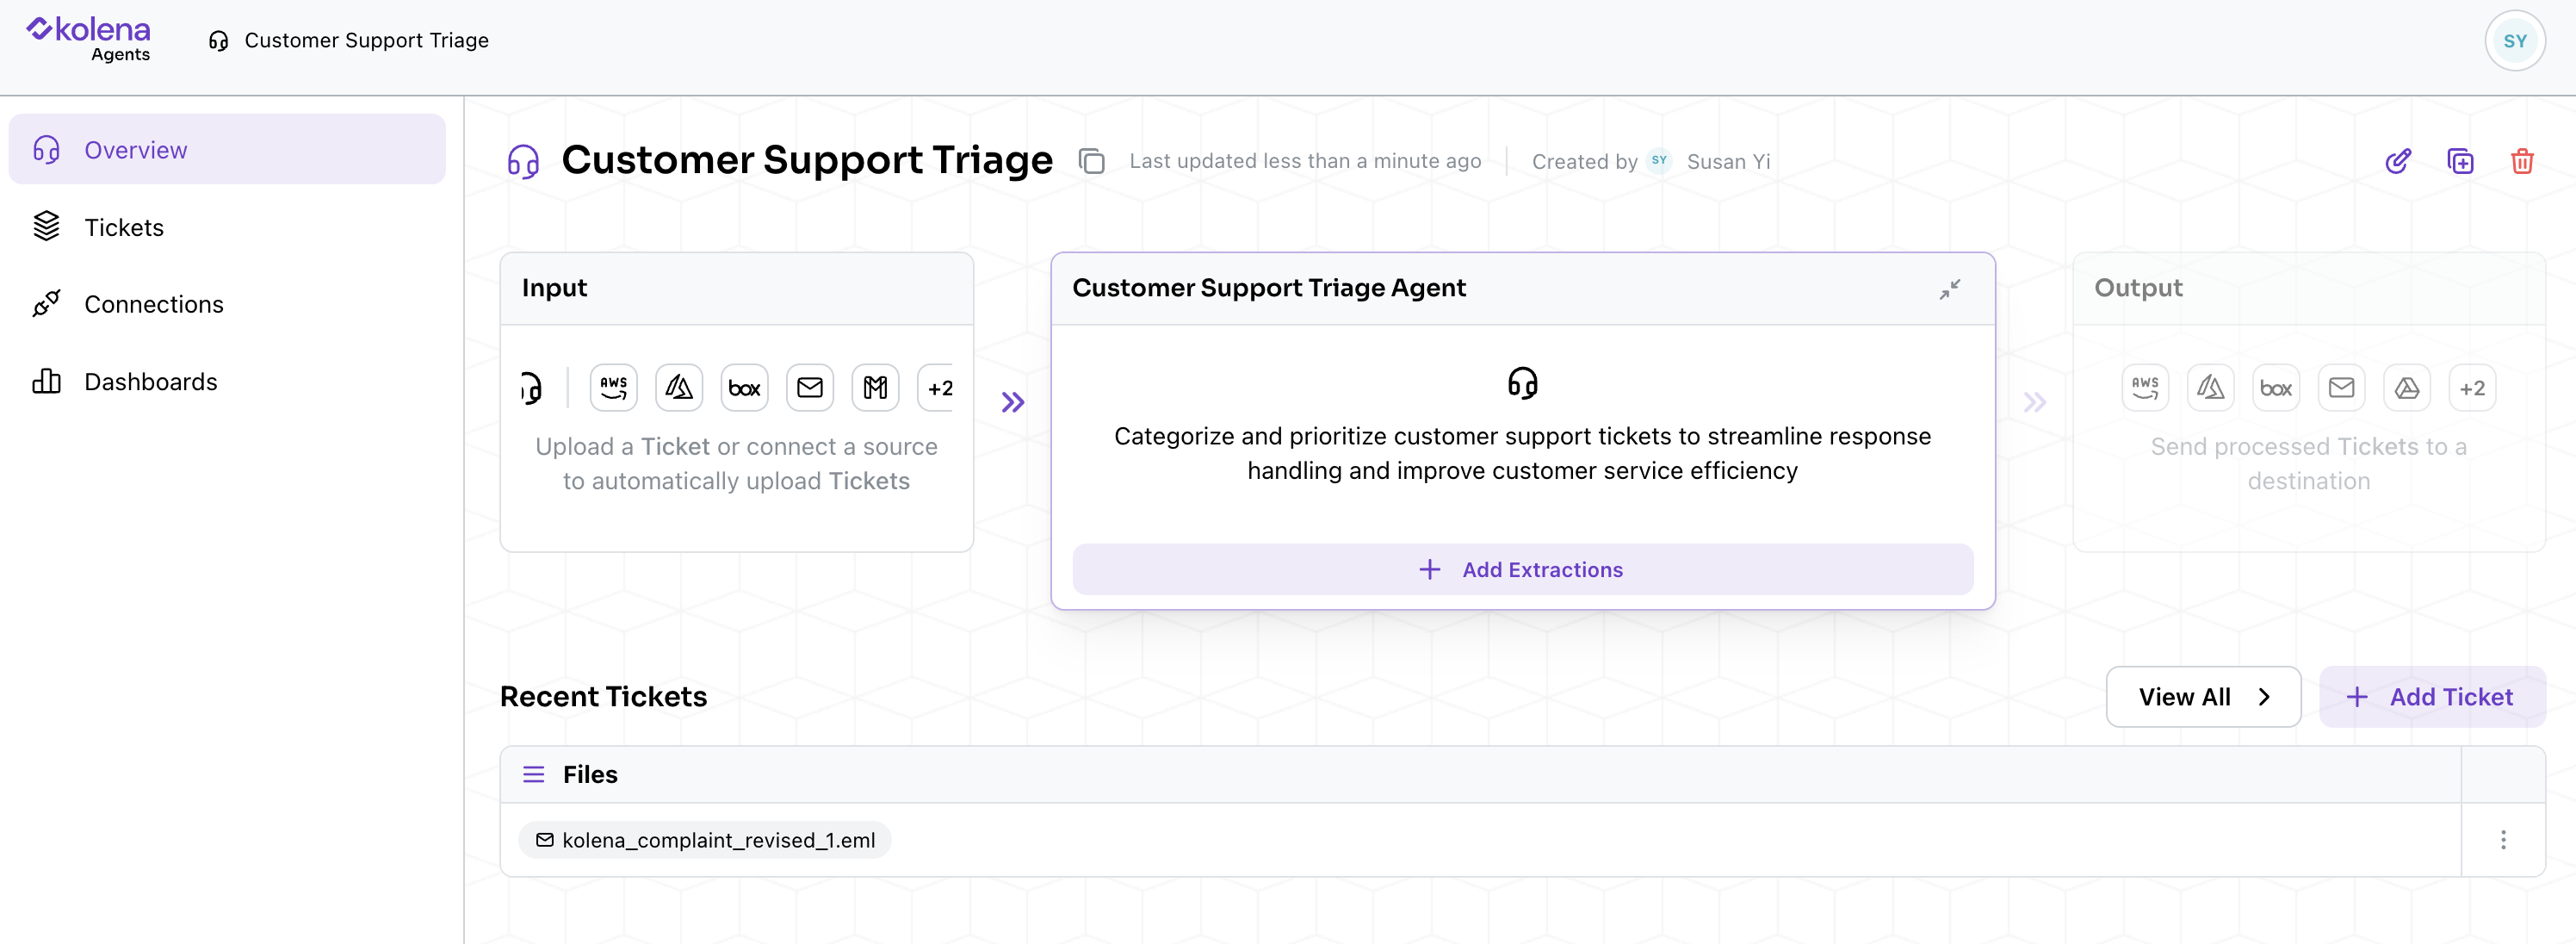Select the Box input source icon
The image size is (2576, 944).
[744, 388]
